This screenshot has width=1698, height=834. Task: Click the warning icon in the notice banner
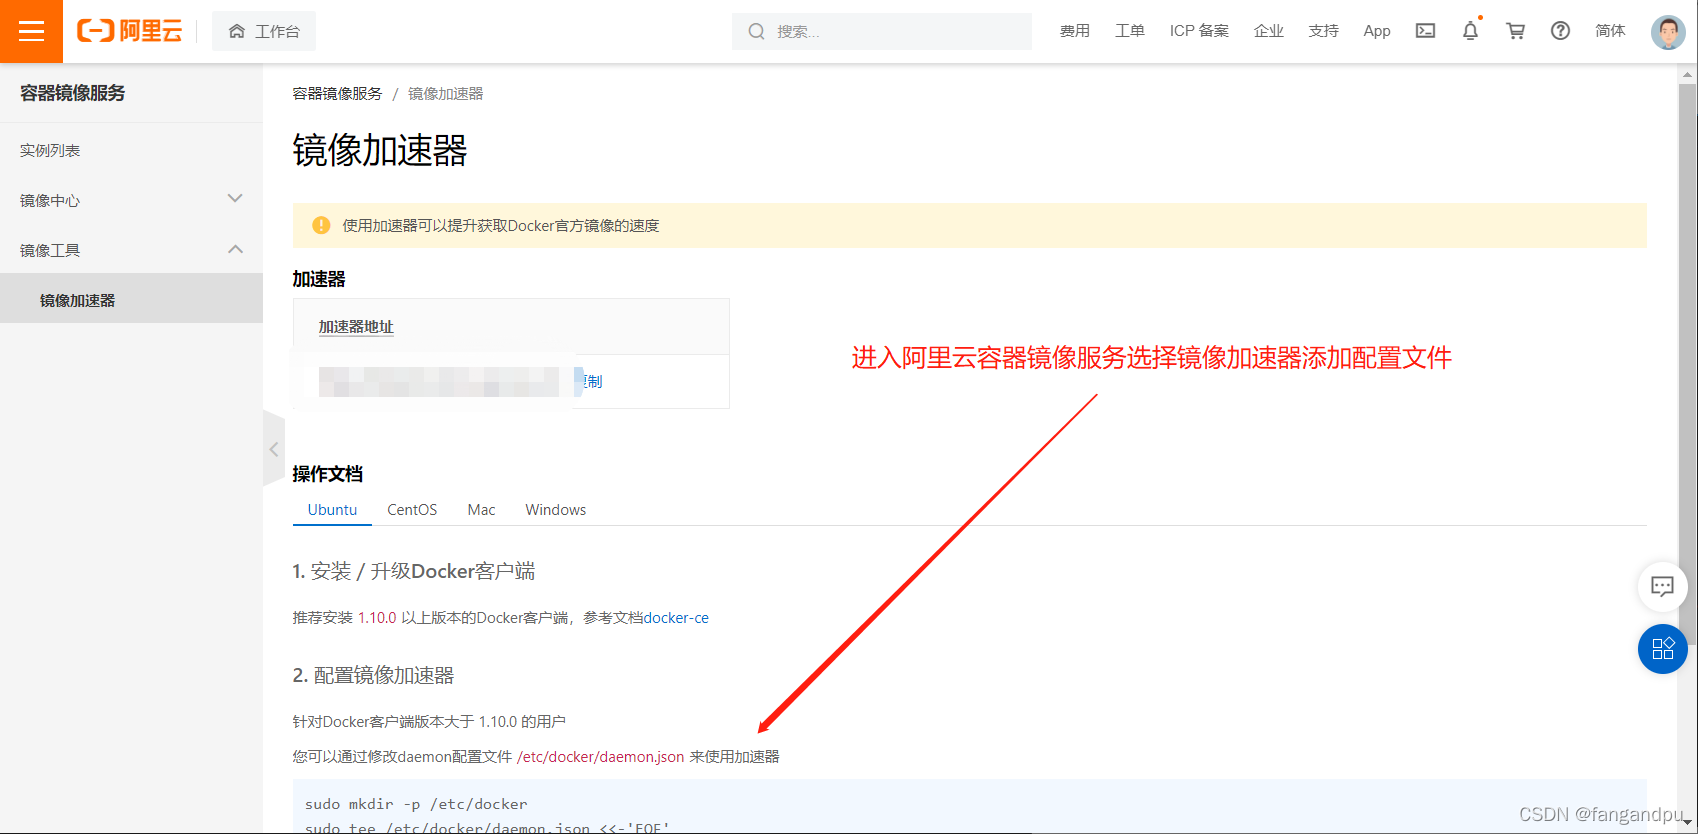pyautogui.click(x=321, y=225)
